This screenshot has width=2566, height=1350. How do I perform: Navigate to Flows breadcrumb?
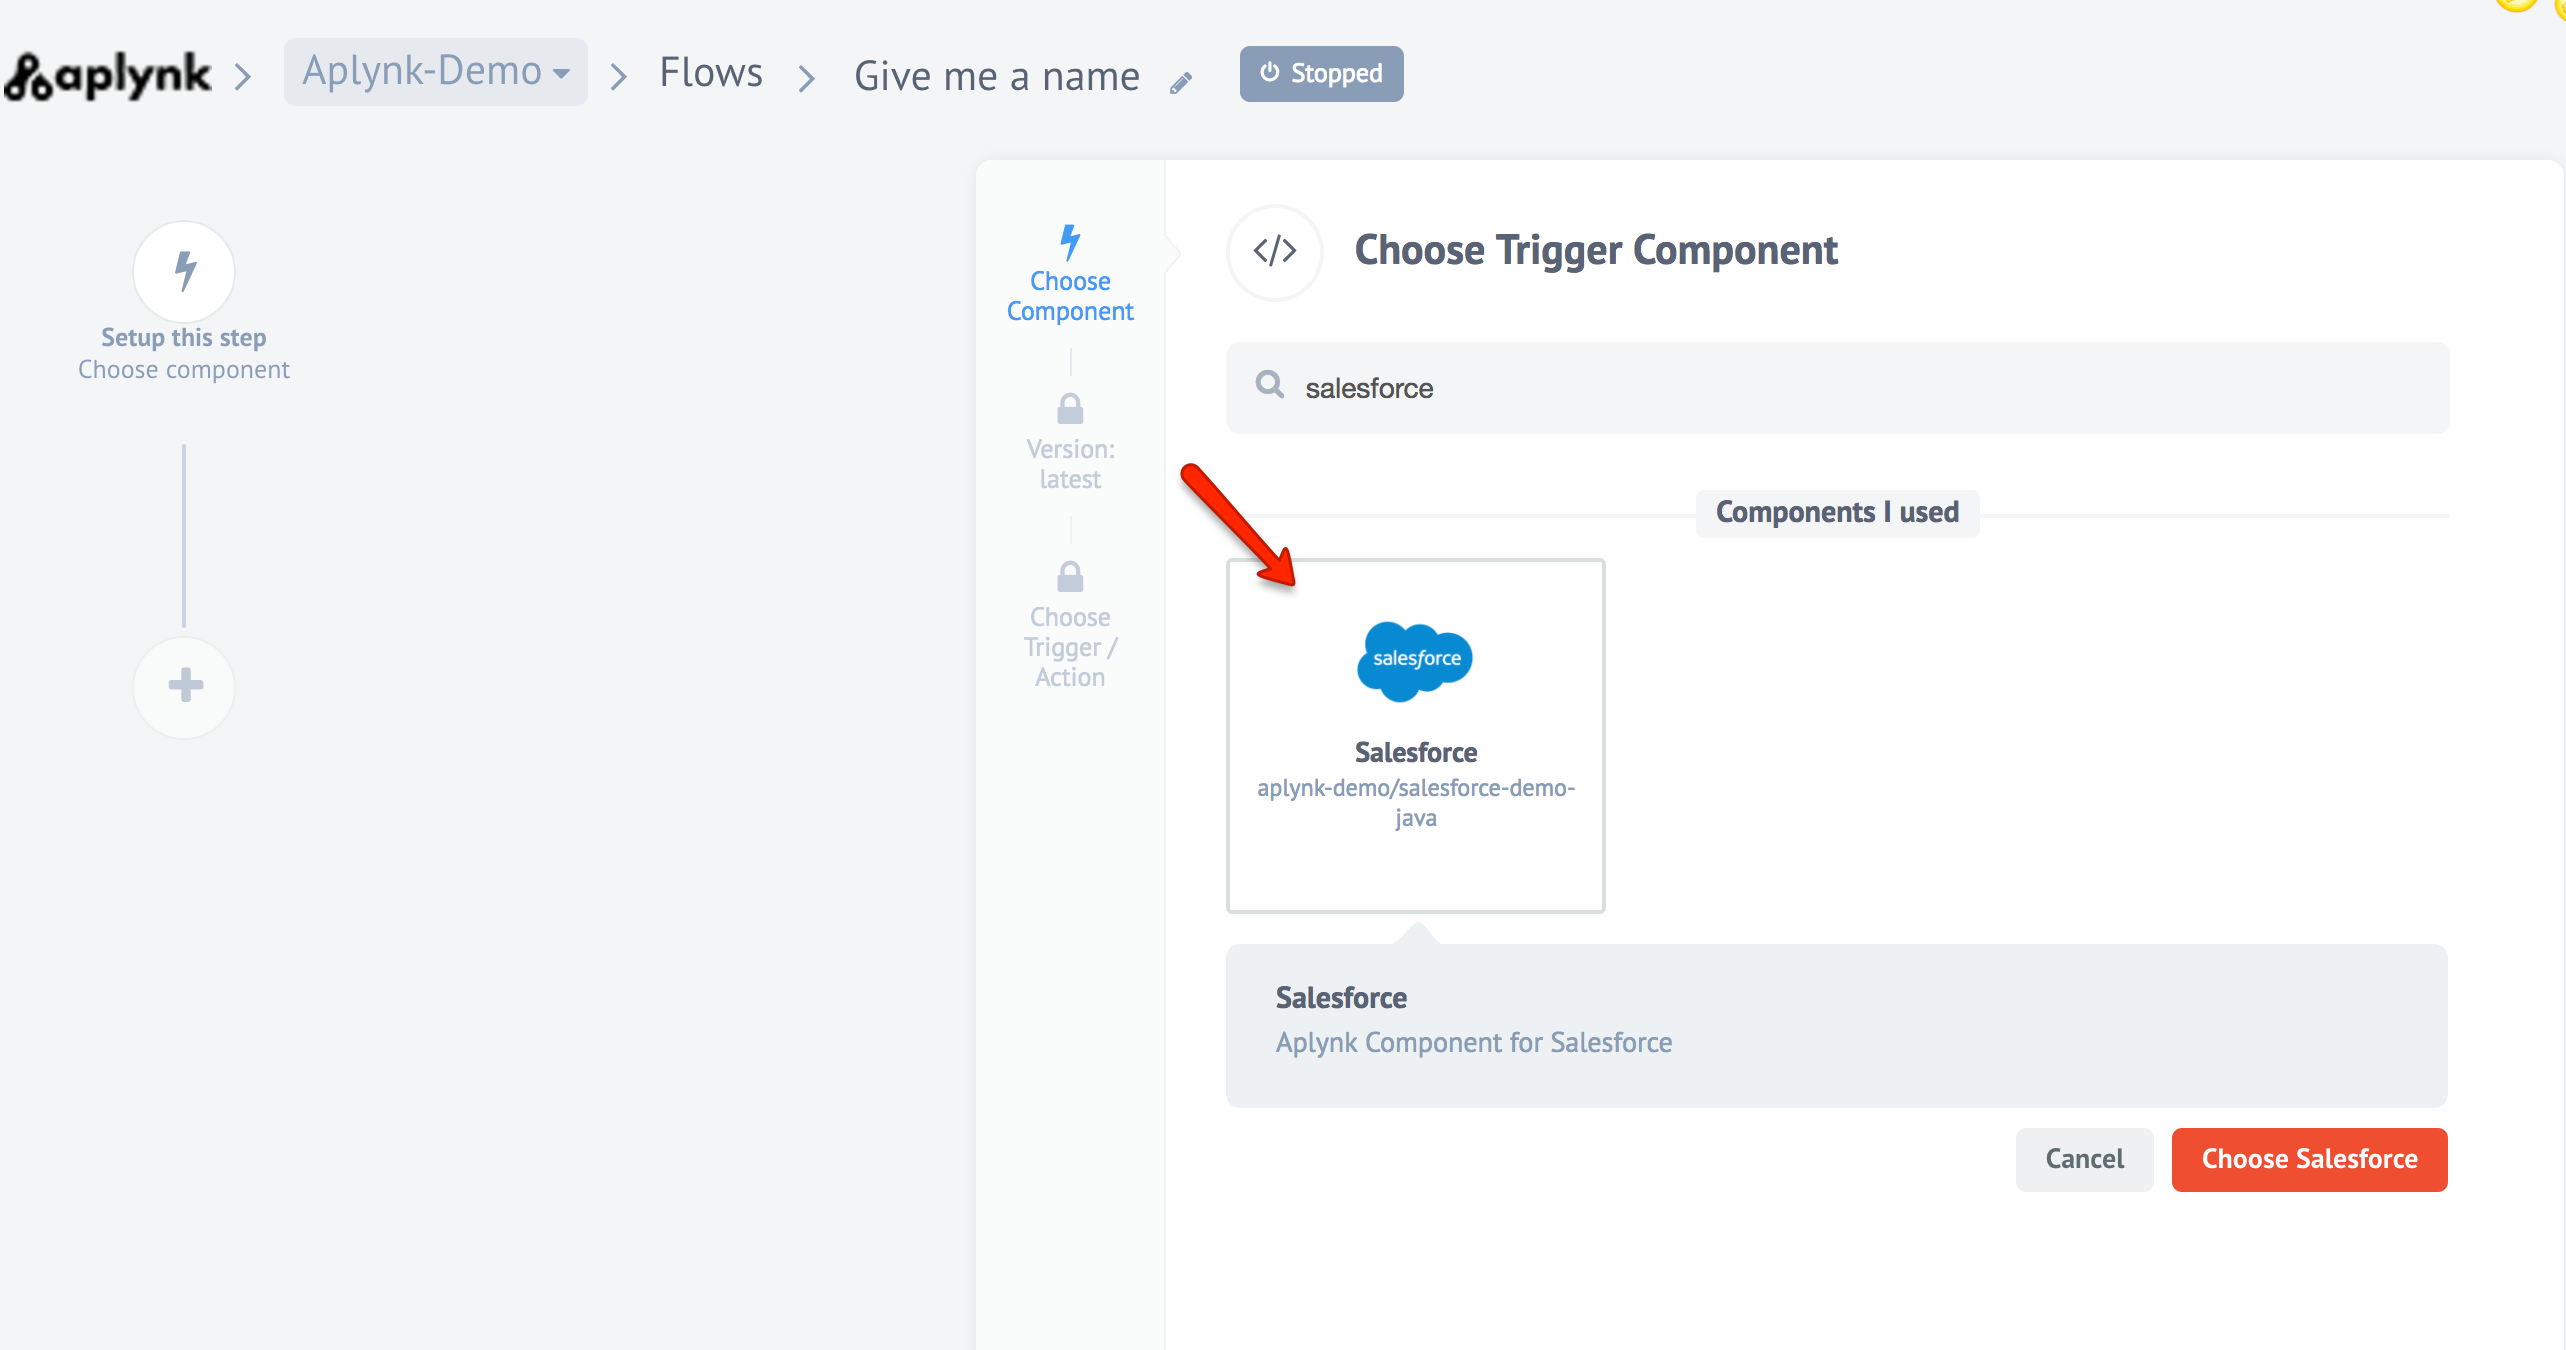pos(710,73)
